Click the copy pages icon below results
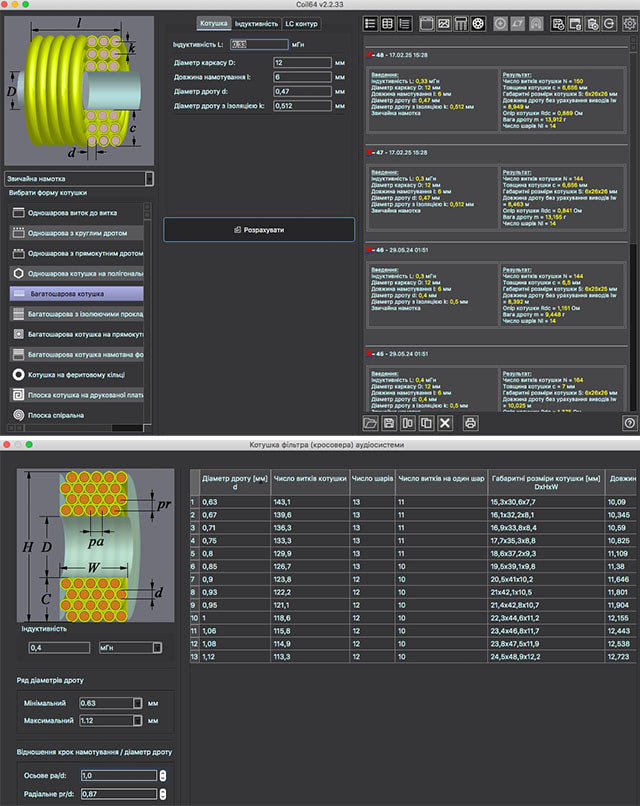The height and width of the screenshot is (806, 640). (x=426, y=423)
